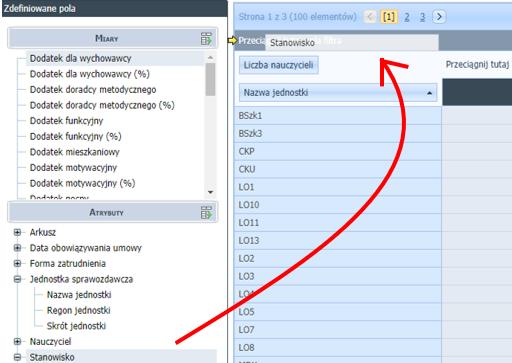The image size is (512, 363).
Task: Select Nazwa jednostki in attribute tree
Action: click(79, 295)
